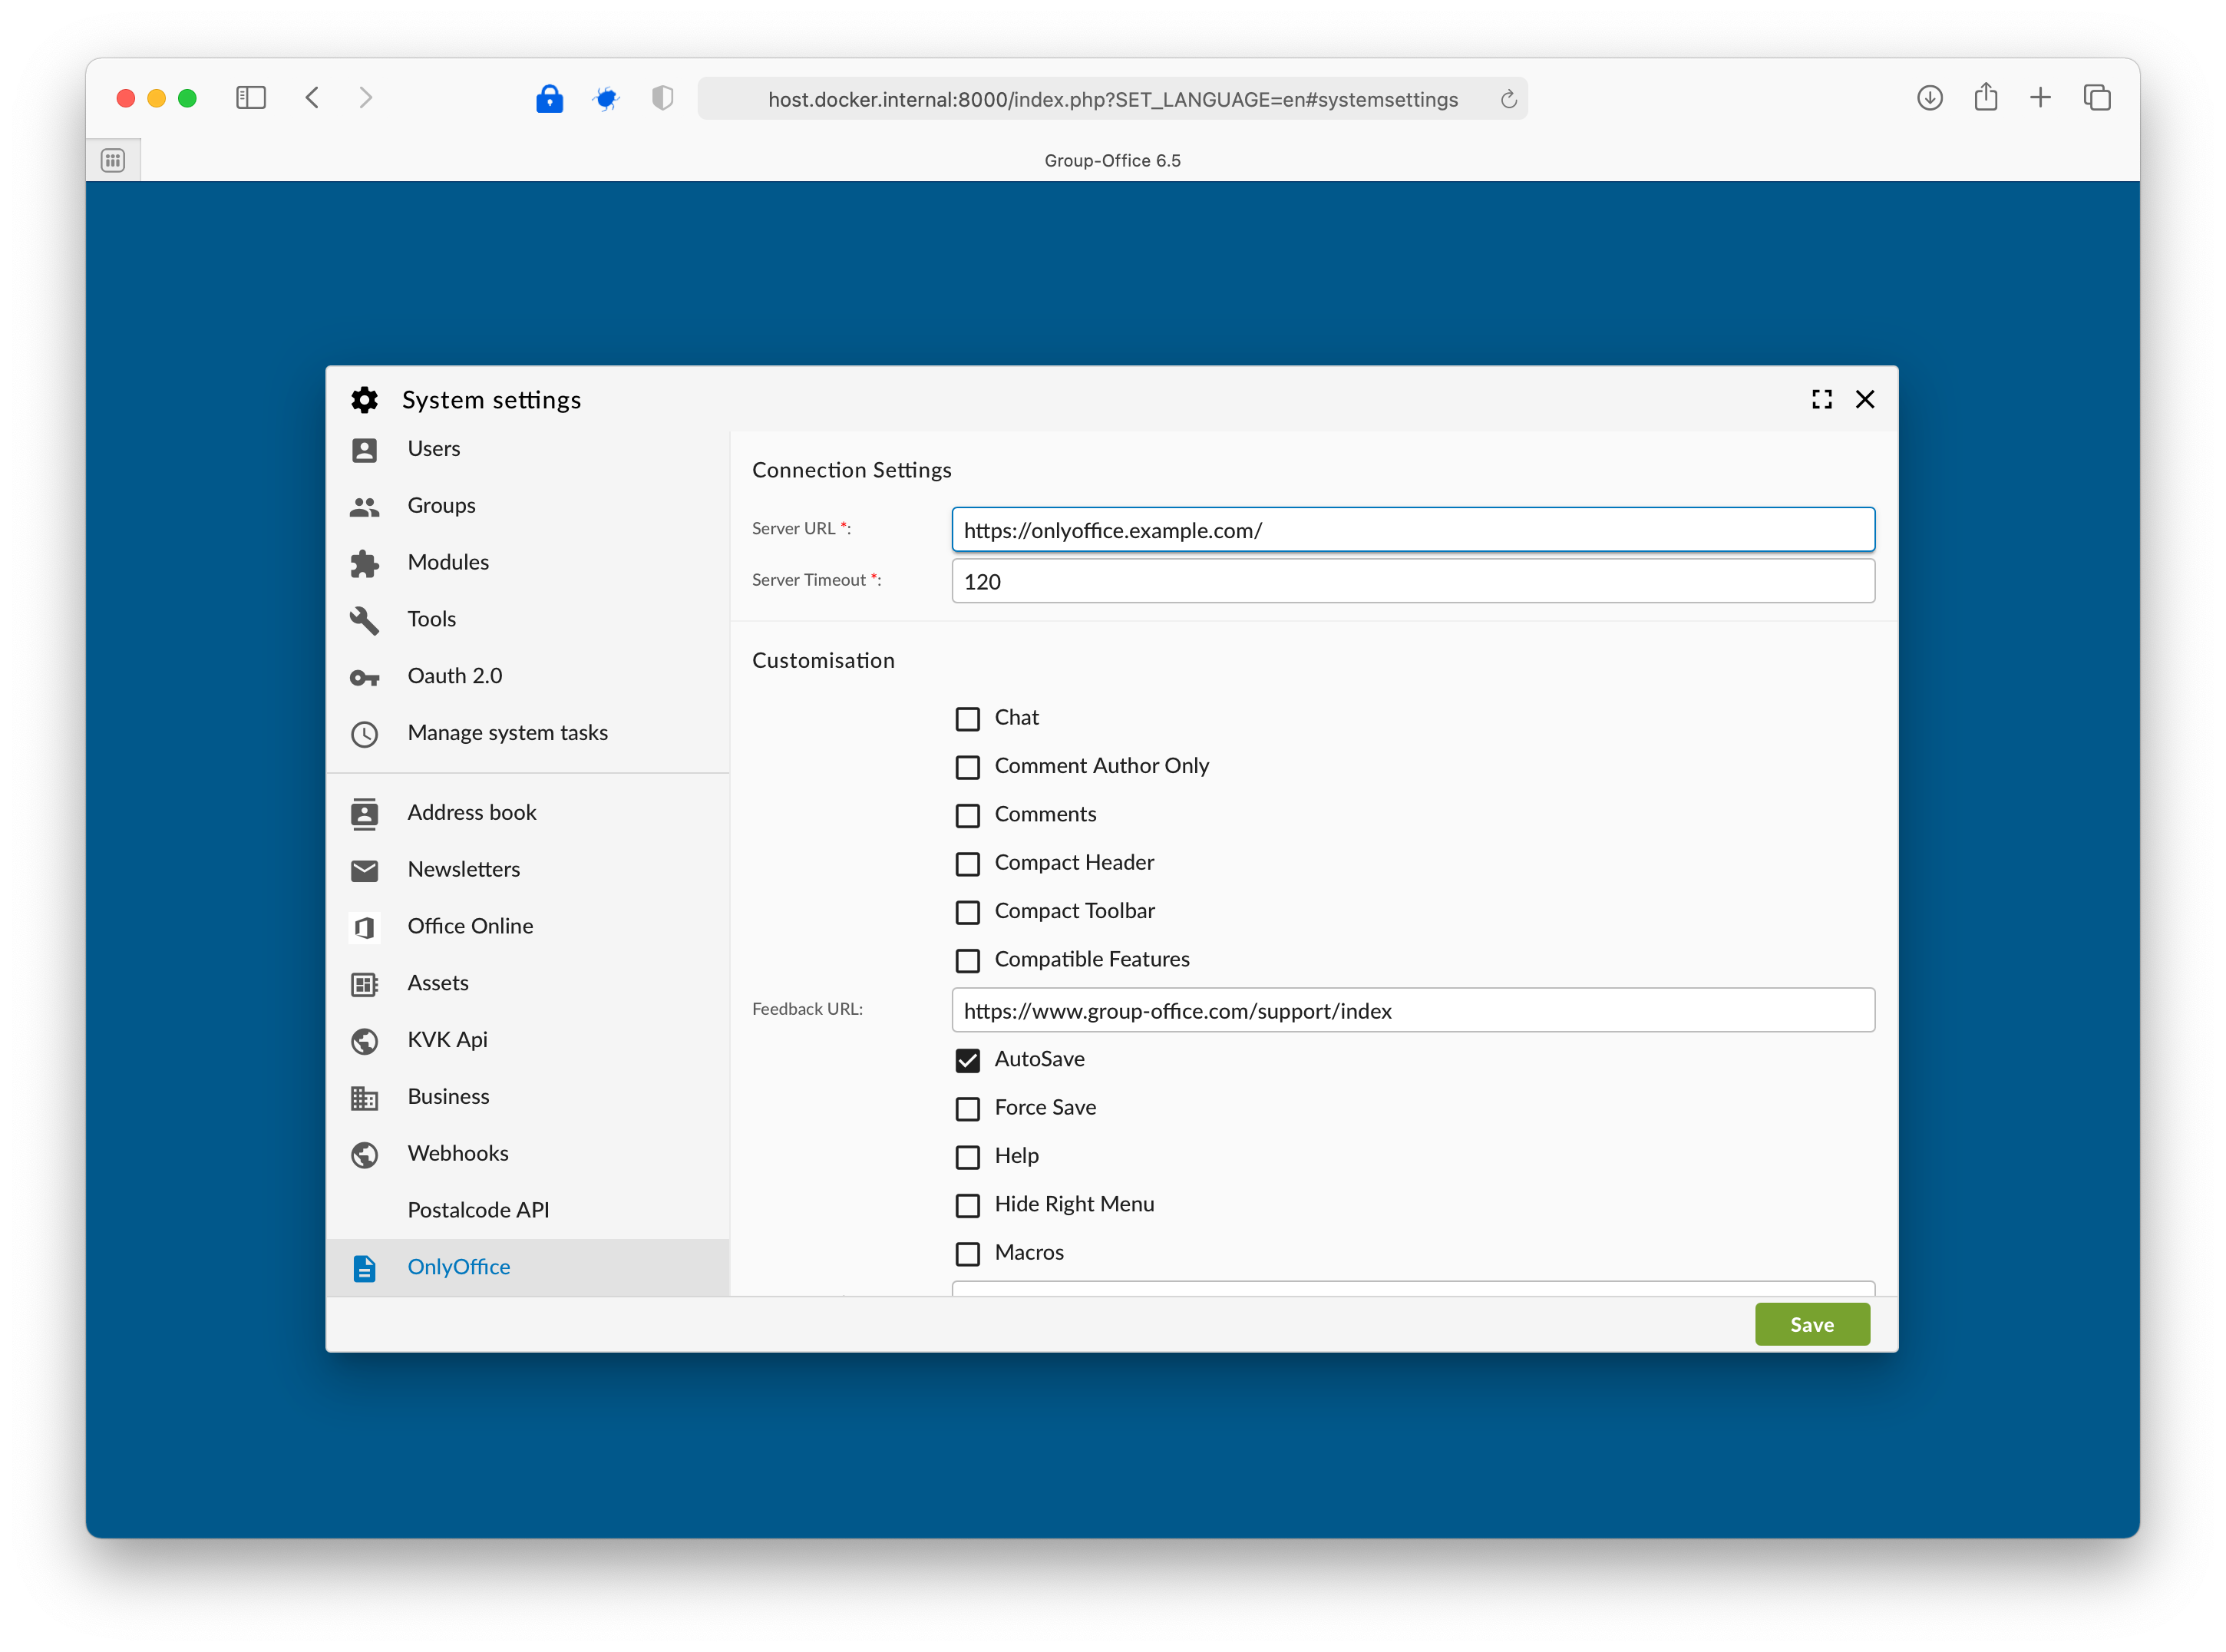Enable the Chat checkbox
The image size is (2226, 1652).
tap(967, 719)
